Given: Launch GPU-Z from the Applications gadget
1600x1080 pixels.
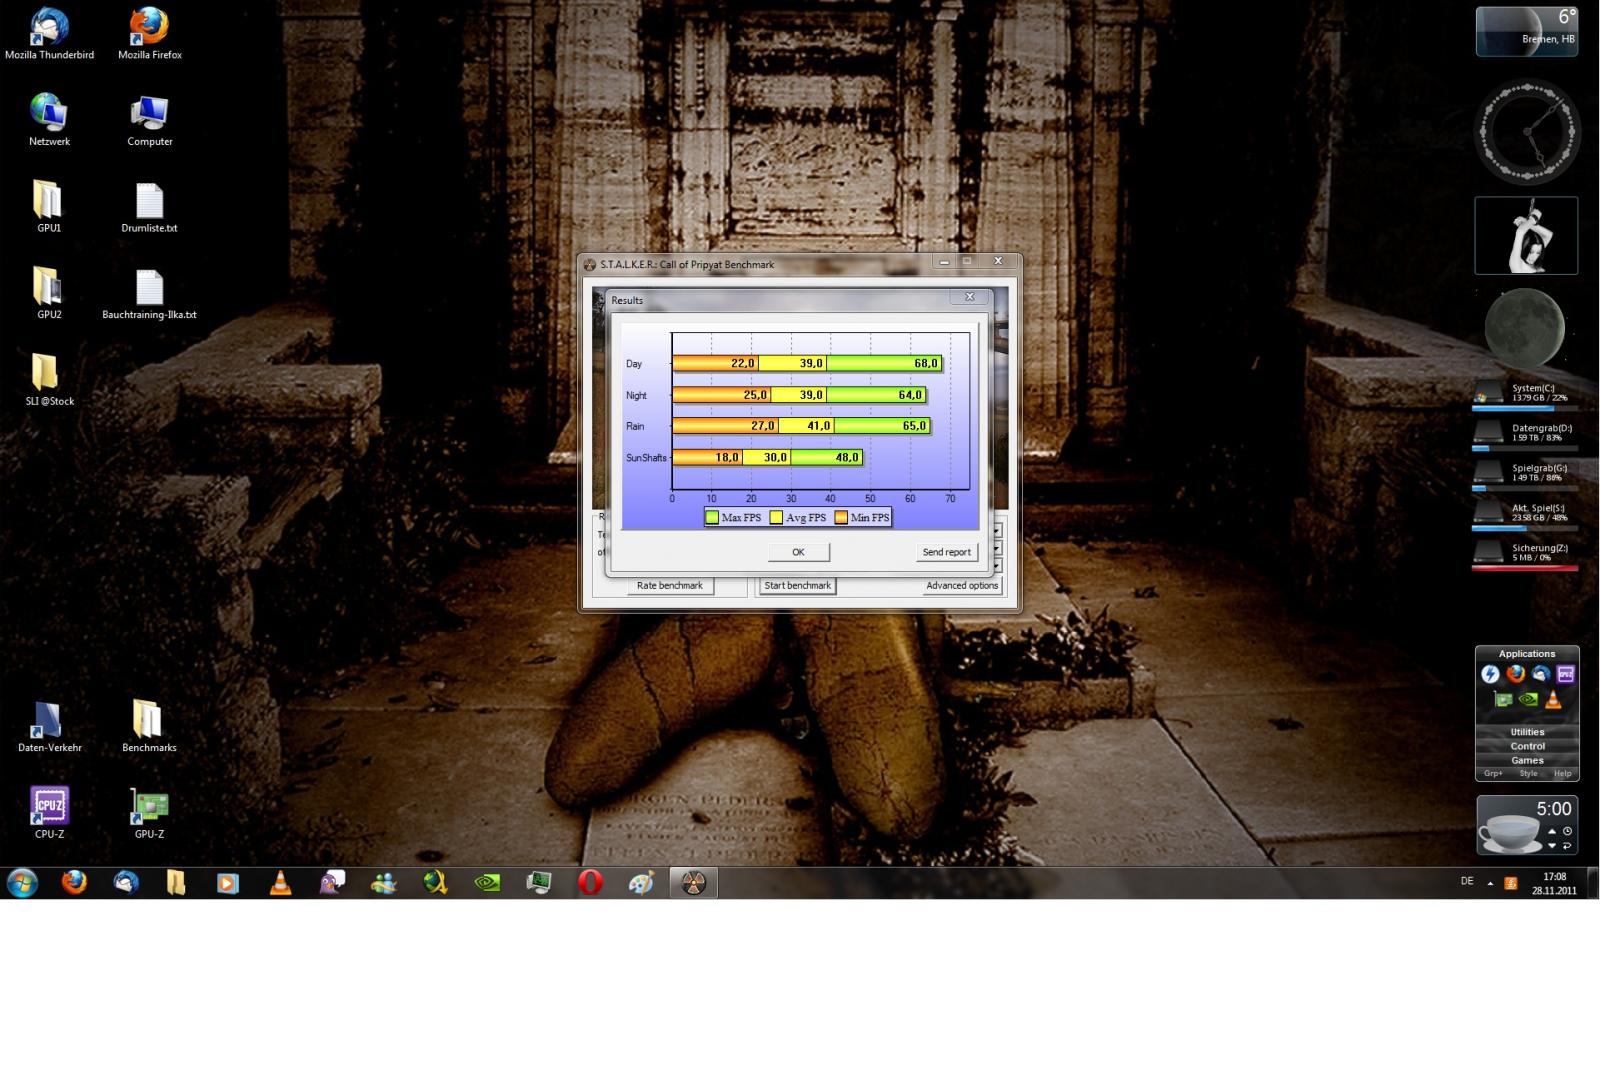Looking at the screenshot, I should coord(1503,699).
